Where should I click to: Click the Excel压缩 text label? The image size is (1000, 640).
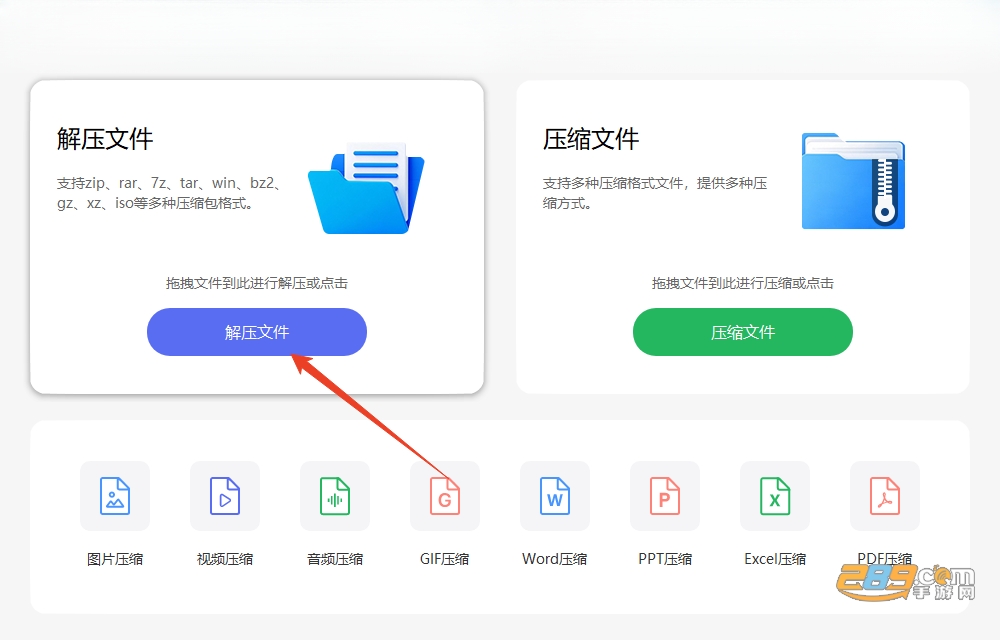pyautogui.click(x=775, y=559)
